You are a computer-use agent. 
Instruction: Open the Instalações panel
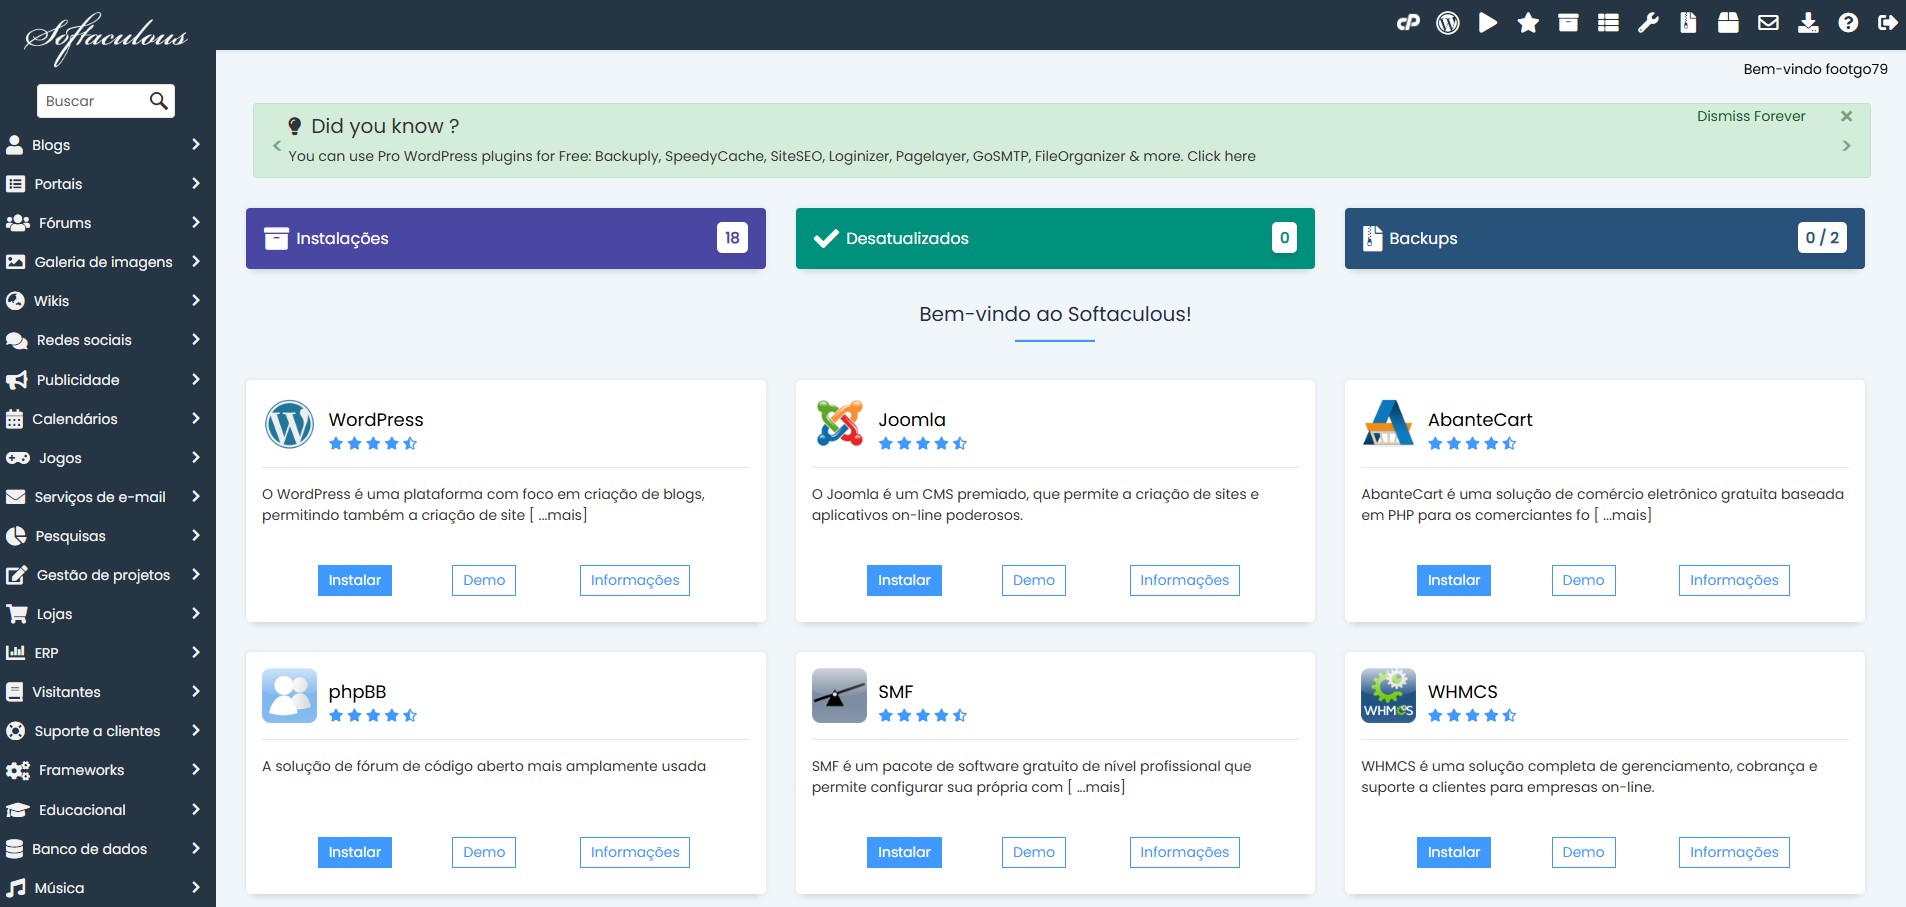click(x=505, y=238)
